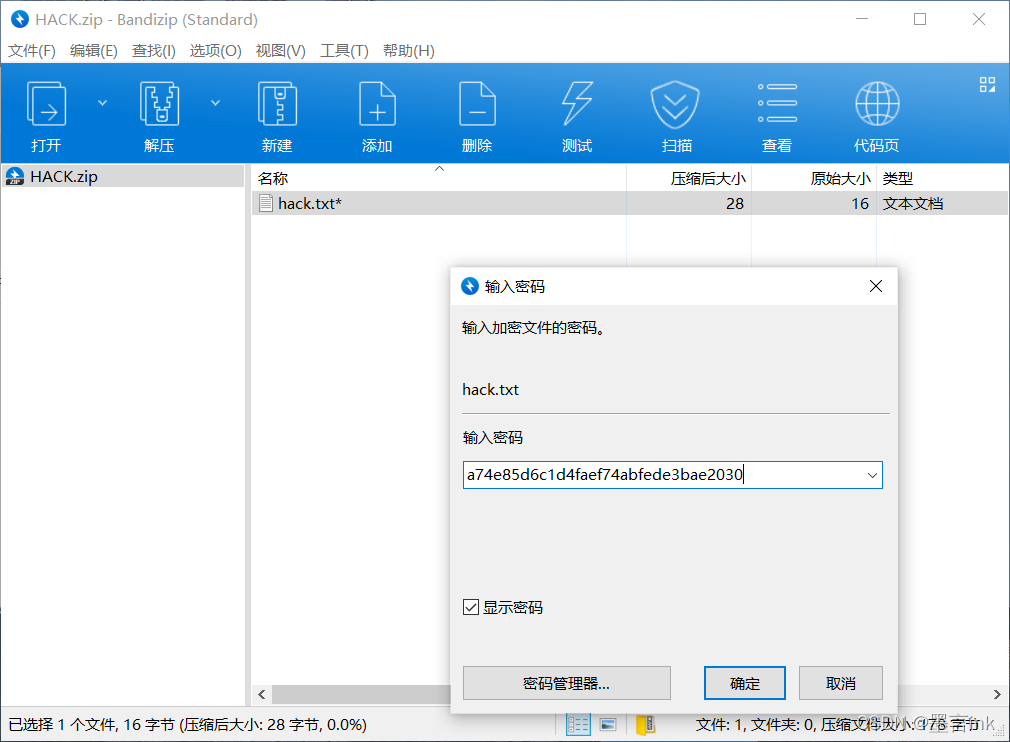Minimize the Bandizip window
Viewport: 1010px width, 742px height.
pyautogui.click(x=861, y=19)
